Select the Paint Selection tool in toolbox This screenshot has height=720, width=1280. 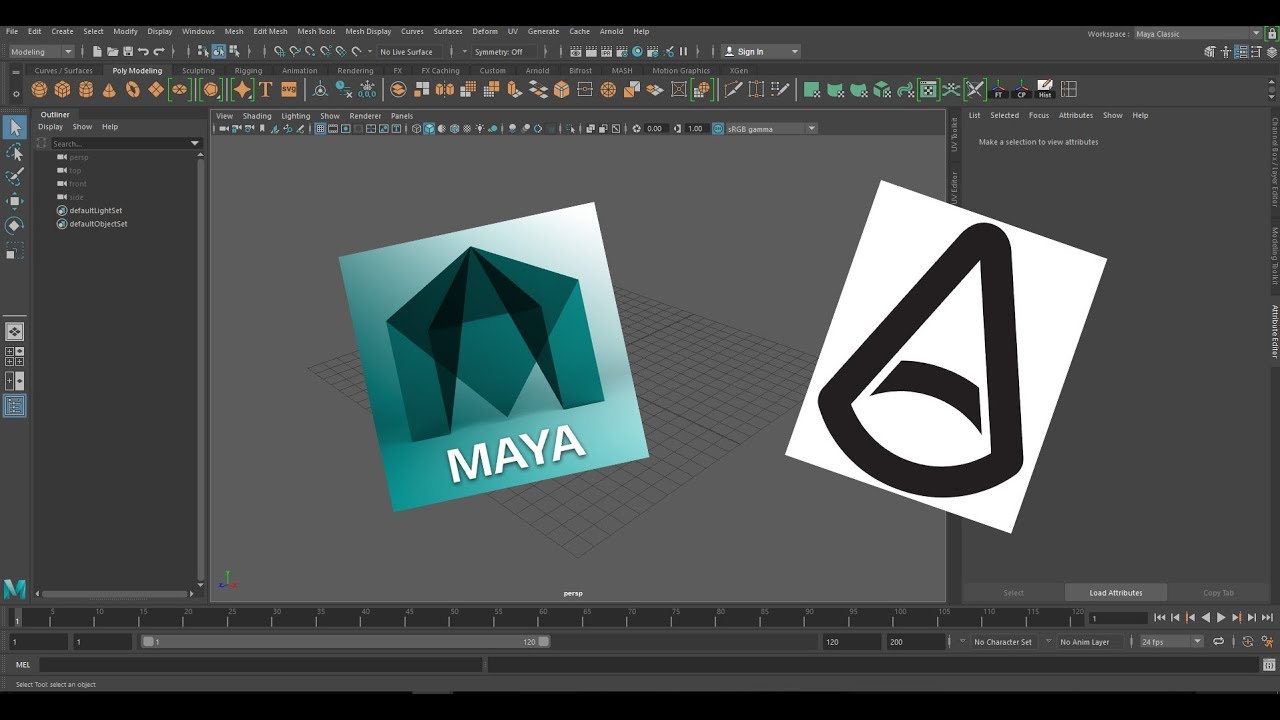point(14,176)
